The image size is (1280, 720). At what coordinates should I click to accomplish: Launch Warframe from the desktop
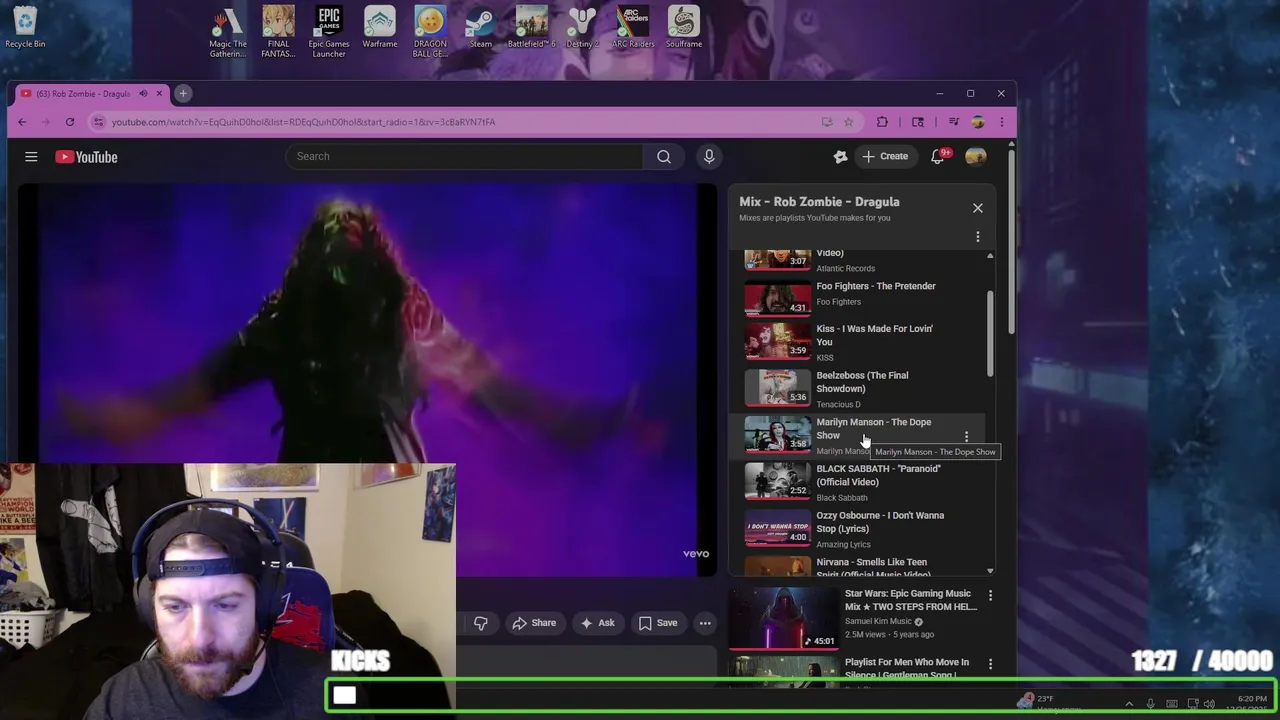[380, 28]
